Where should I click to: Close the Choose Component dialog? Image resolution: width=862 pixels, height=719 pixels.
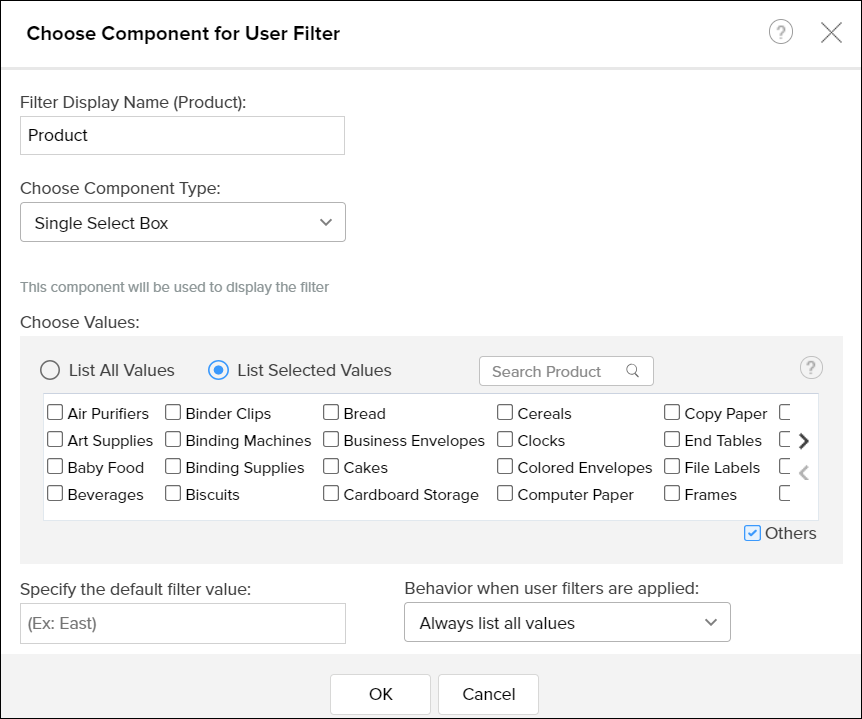(831, 32)
